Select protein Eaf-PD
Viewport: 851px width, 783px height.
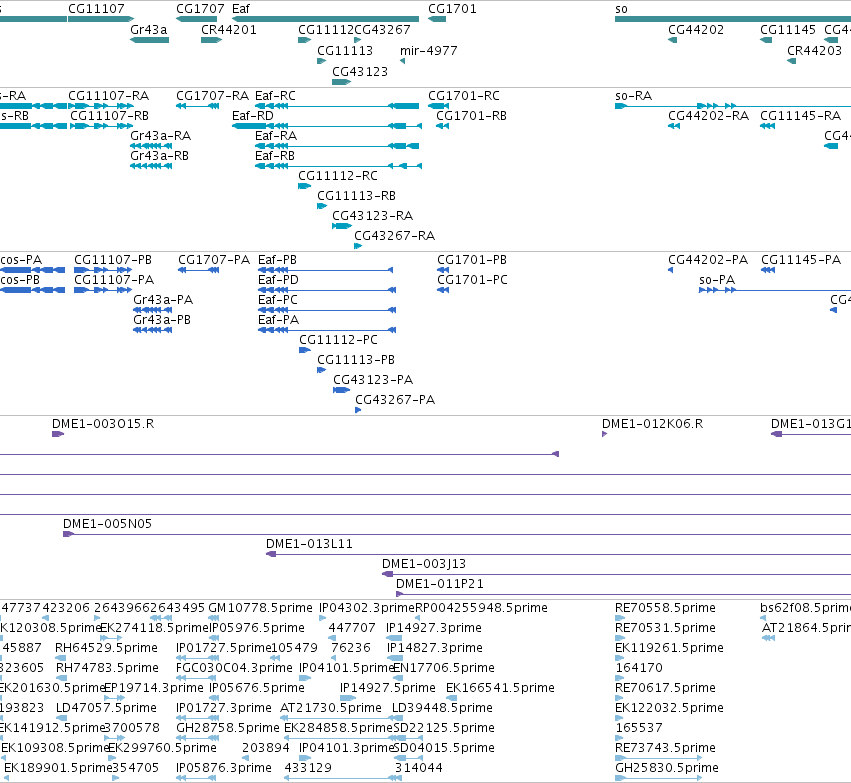coord(278,280)
